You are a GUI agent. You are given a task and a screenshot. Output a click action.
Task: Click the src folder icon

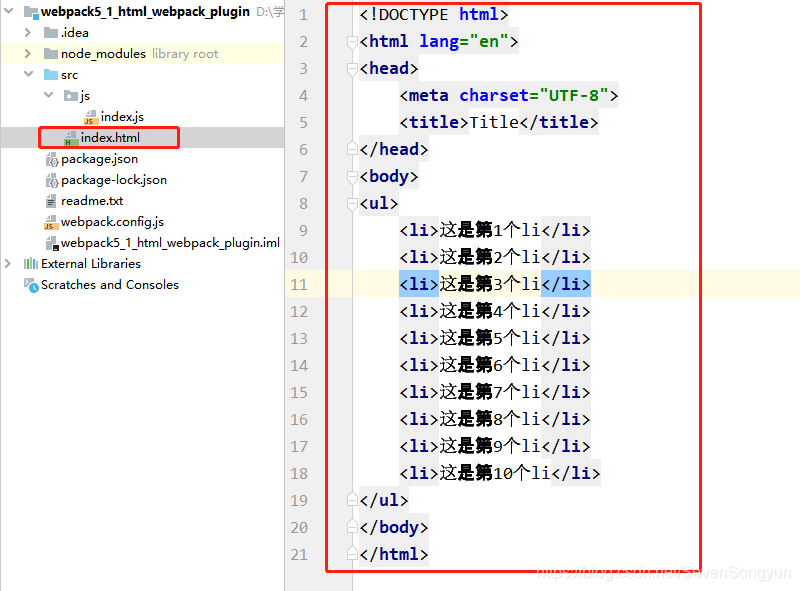tap(51, 75)
